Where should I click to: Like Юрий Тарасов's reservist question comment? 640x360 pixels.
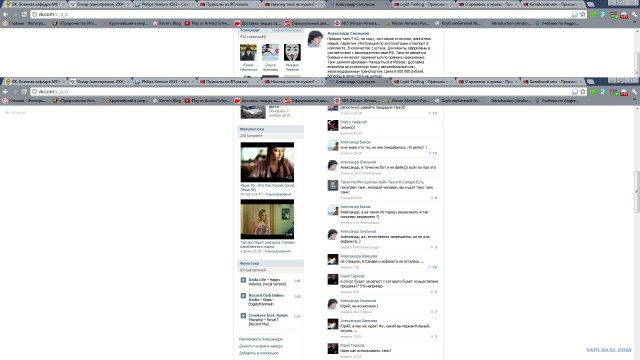pyautogui.click(x=434, y=292)
